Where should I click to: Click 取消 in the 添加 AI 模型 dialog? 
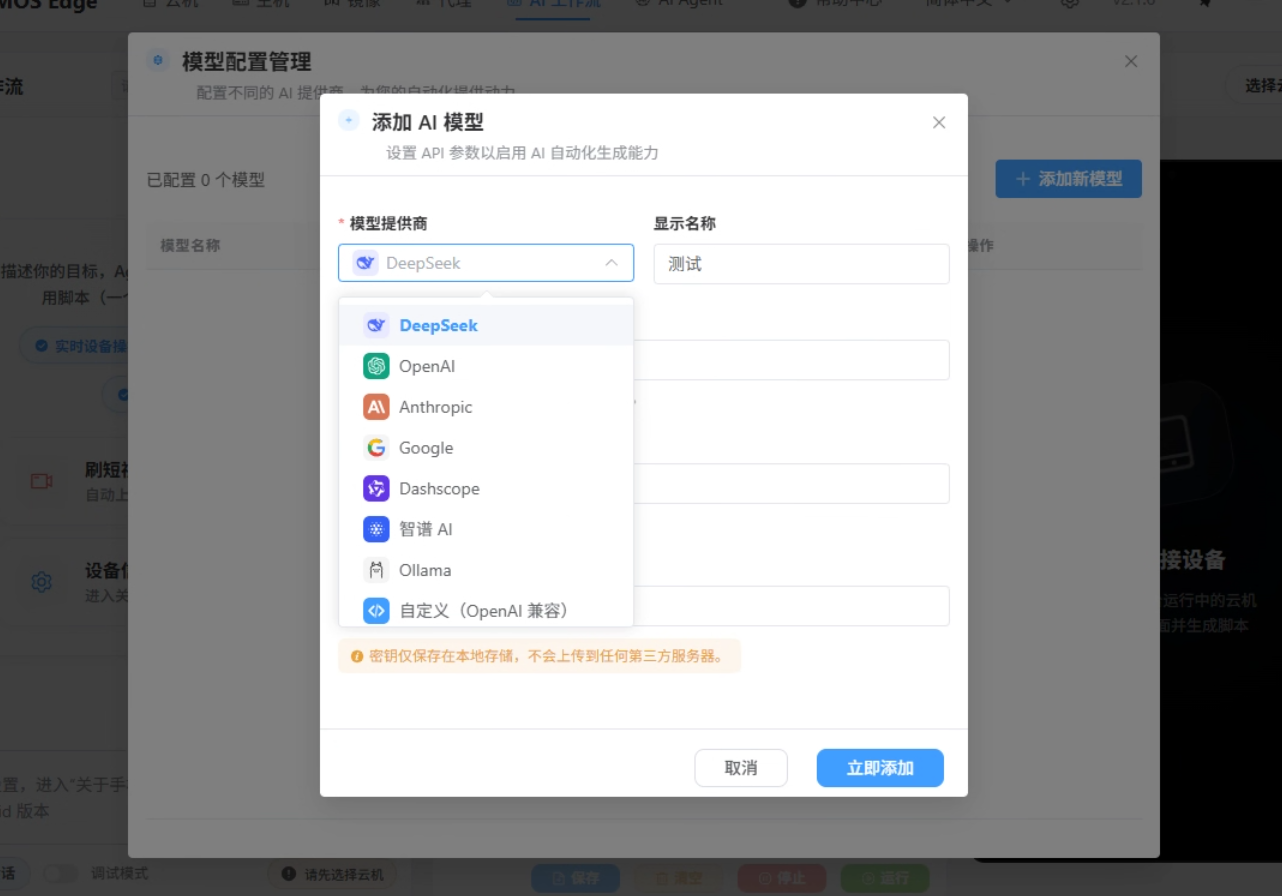point(741,768)
